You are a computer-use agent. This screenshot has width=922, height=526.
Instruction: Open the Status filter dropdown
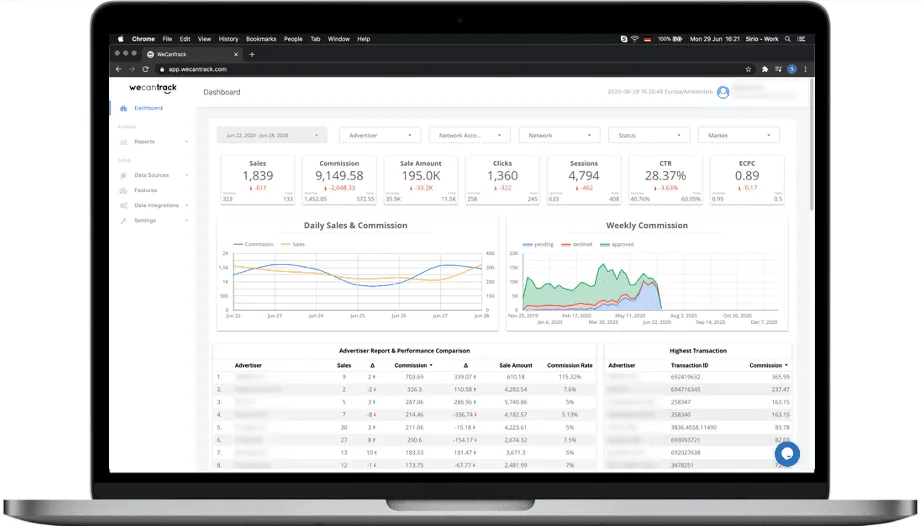click(649, 135)
